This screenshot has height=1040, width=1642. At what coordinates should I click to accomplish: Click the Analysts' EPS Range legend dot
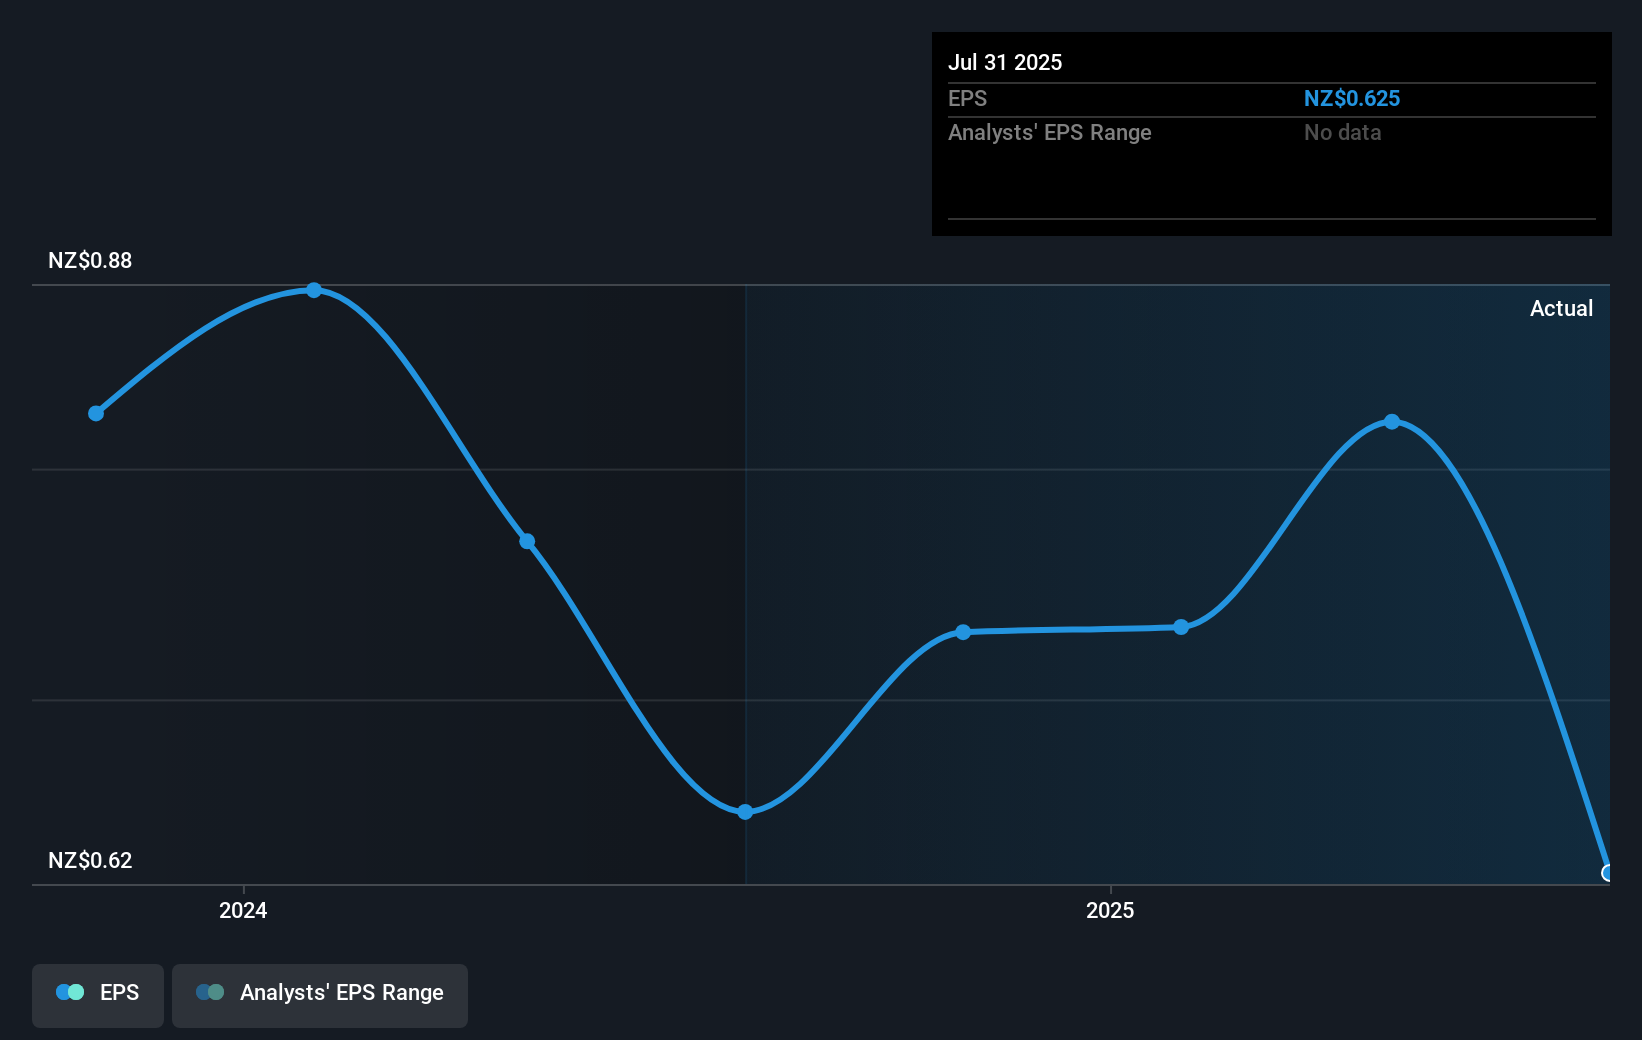click(x=209, y=991)
